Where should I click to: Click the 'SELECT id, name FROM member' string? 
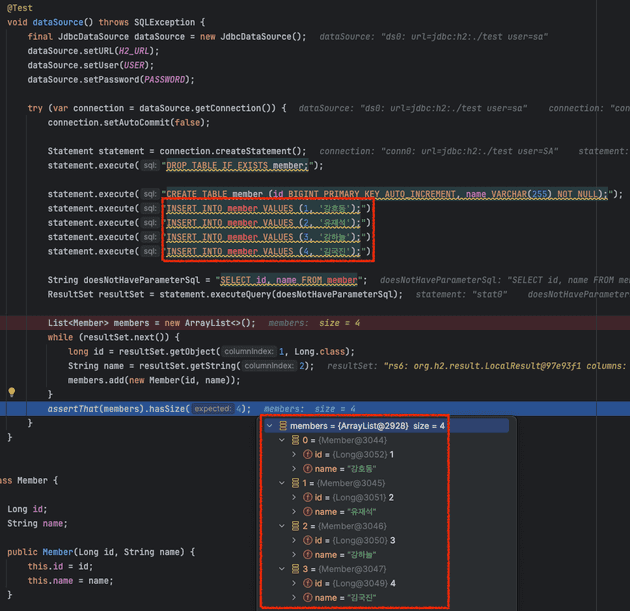point(288,280)
